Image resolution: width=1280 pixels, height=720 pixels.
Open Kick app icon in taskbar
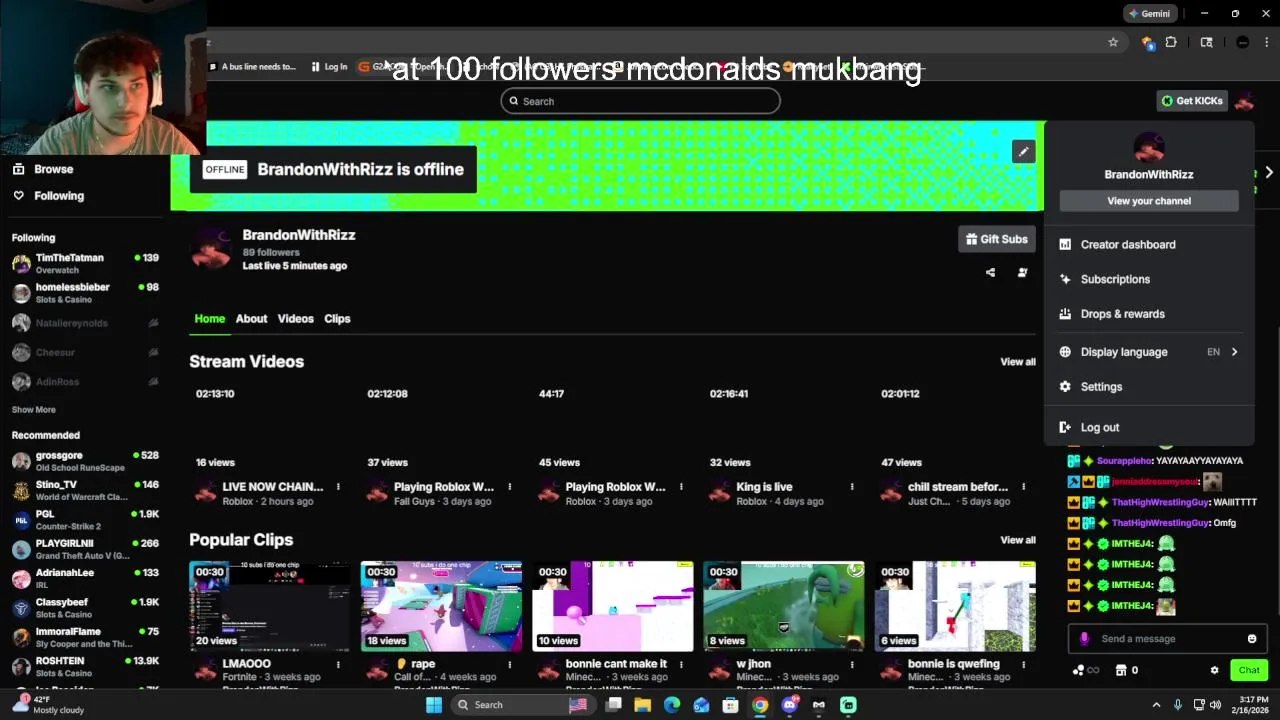coord(848,705)
